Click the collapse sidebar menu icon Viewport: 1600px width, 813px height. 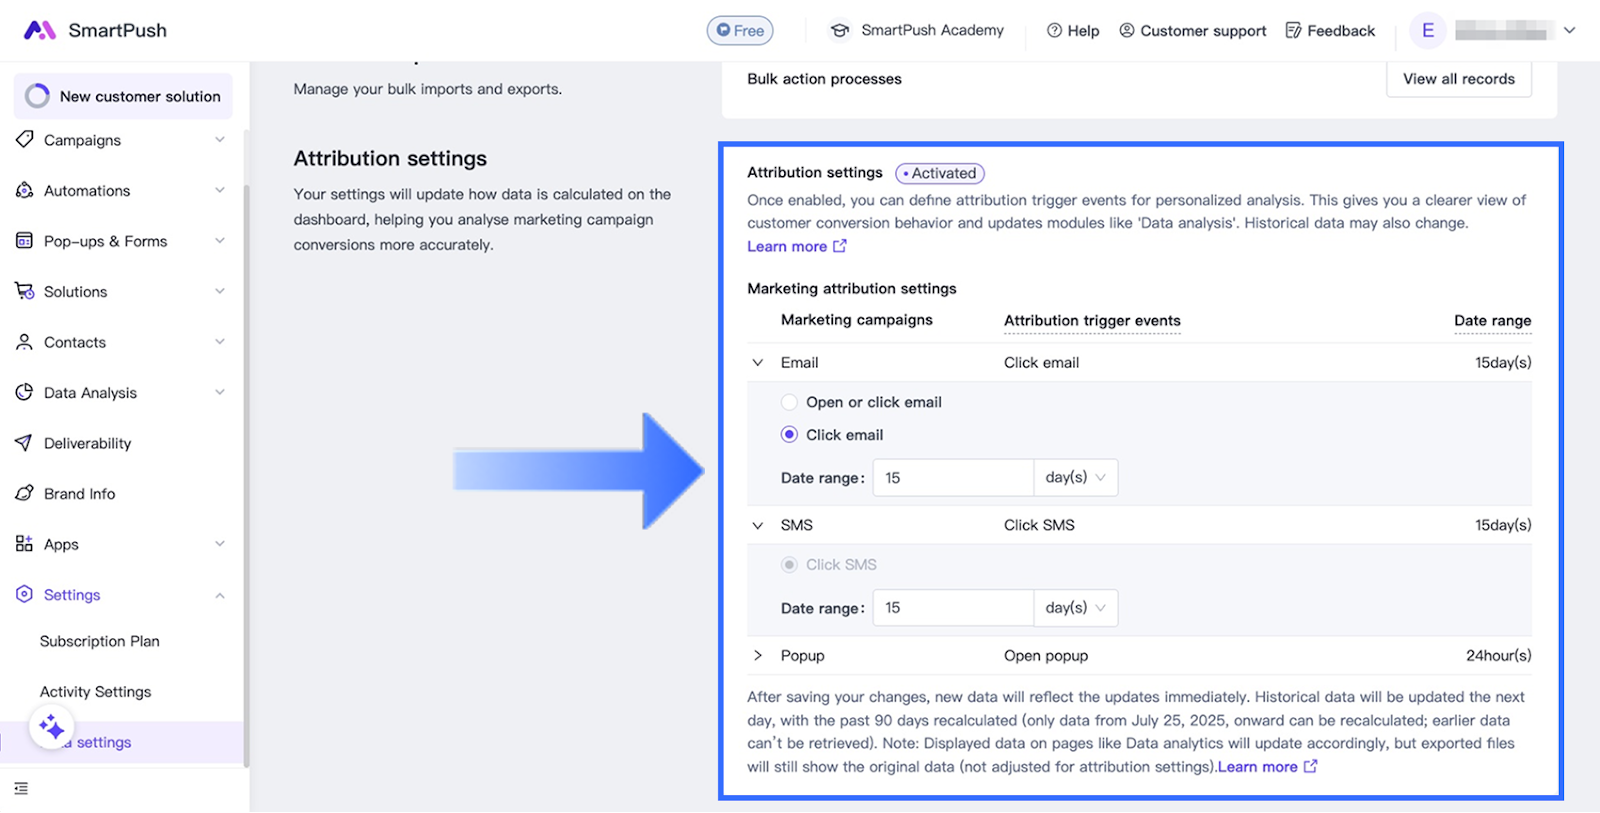pos(21,789)
